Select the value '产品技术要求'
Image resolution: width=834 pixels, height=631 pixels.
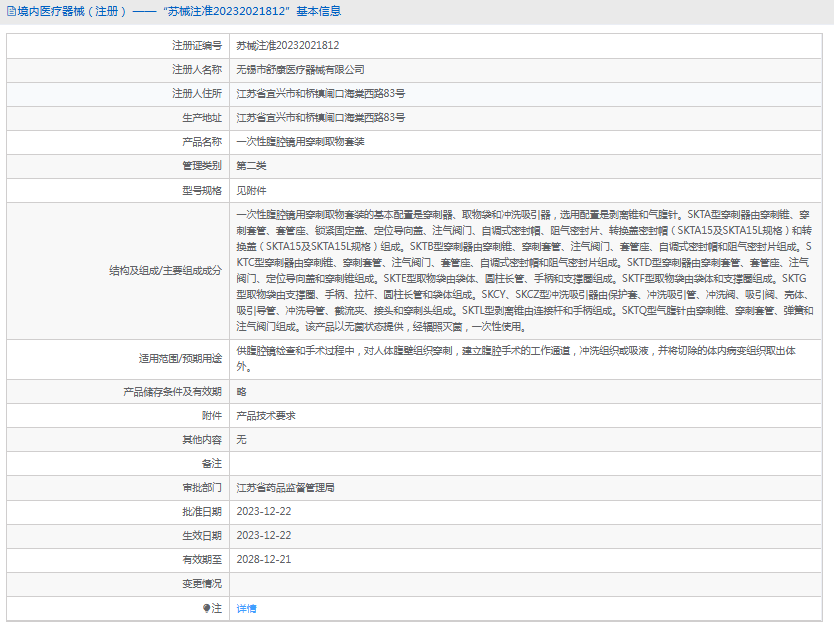coord(266,416)
